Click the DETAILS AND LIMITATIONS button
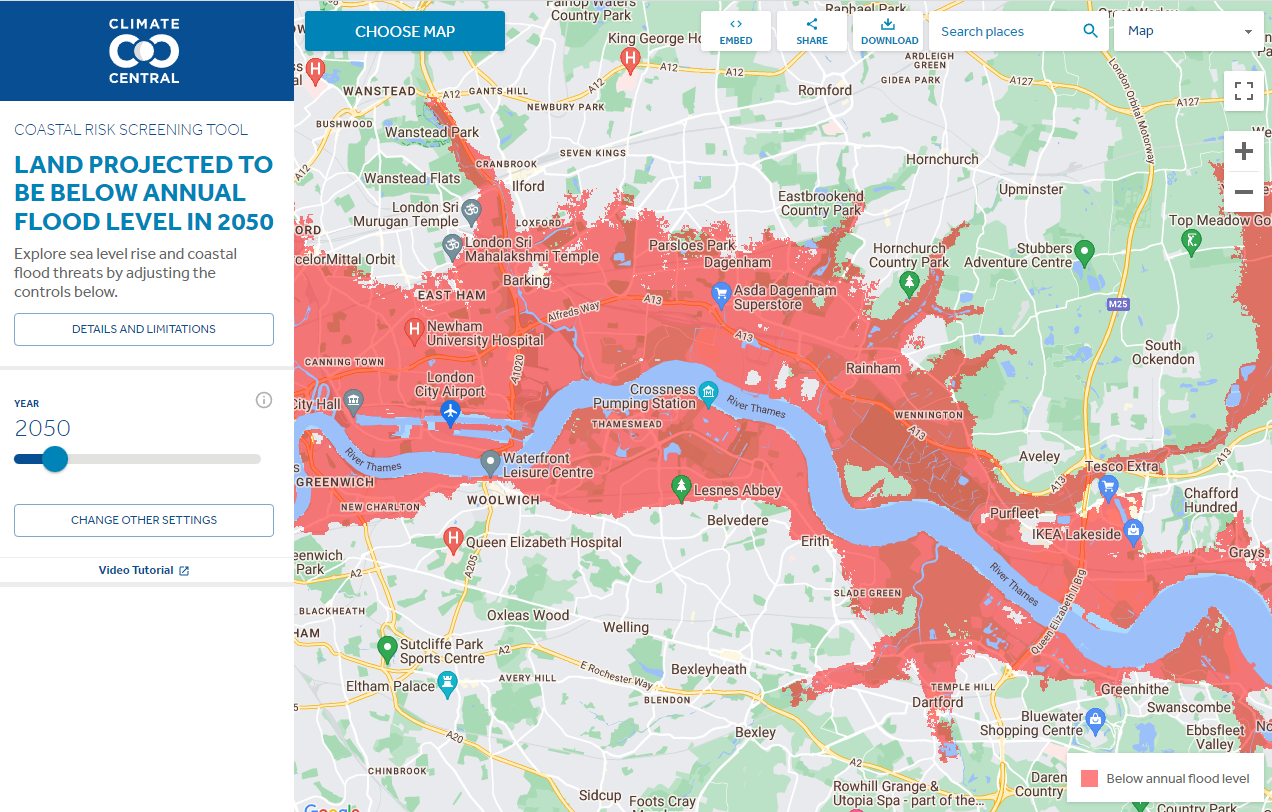Screen dimensions: 1272x812 pyautogui.click(x=143, y=329)
